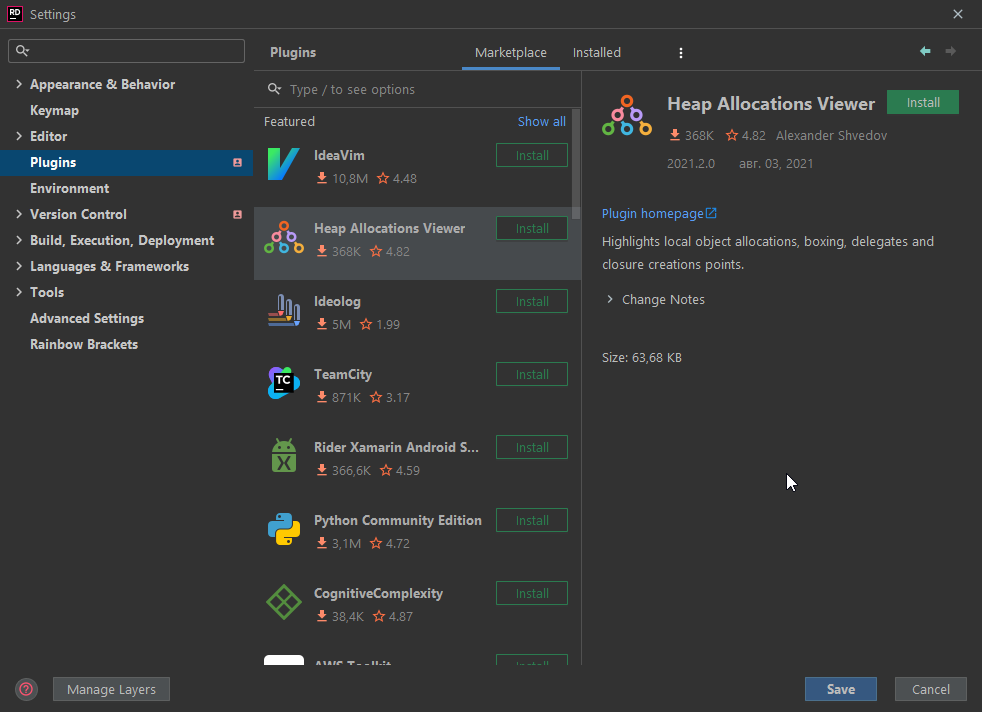Click the IdeaVim download count icon
Viewport: 982px width, 712px height.
click(x=322, y=178)
